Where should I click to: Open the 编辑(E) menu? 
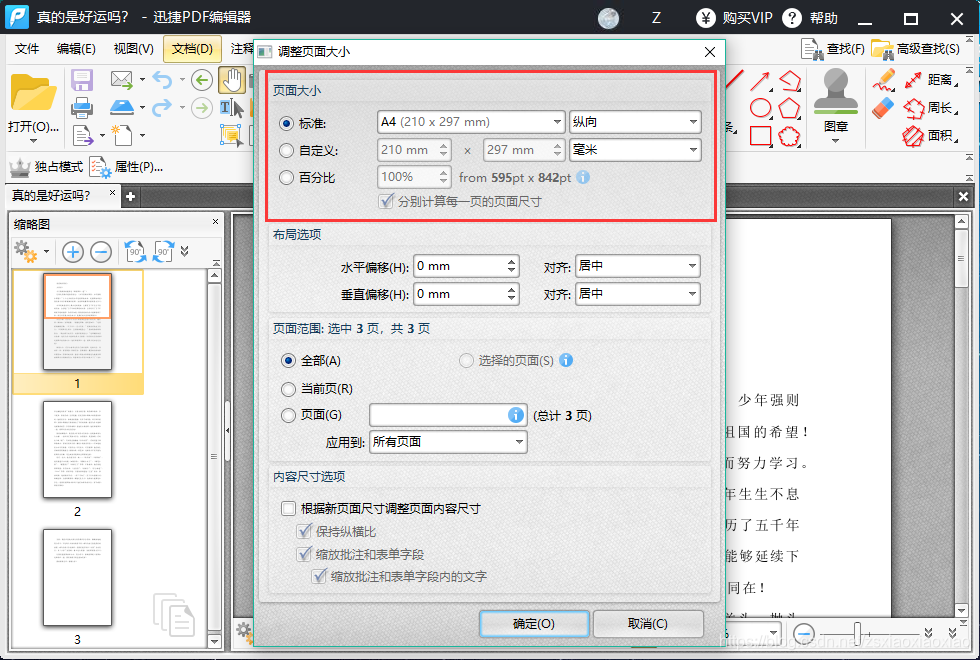point(76,49)
